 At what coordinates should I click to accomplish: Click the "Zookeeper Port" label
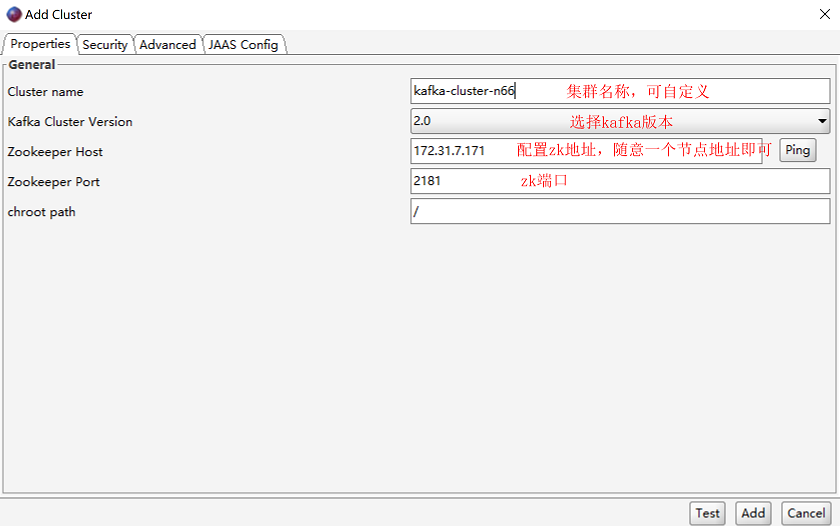point(54,182)
